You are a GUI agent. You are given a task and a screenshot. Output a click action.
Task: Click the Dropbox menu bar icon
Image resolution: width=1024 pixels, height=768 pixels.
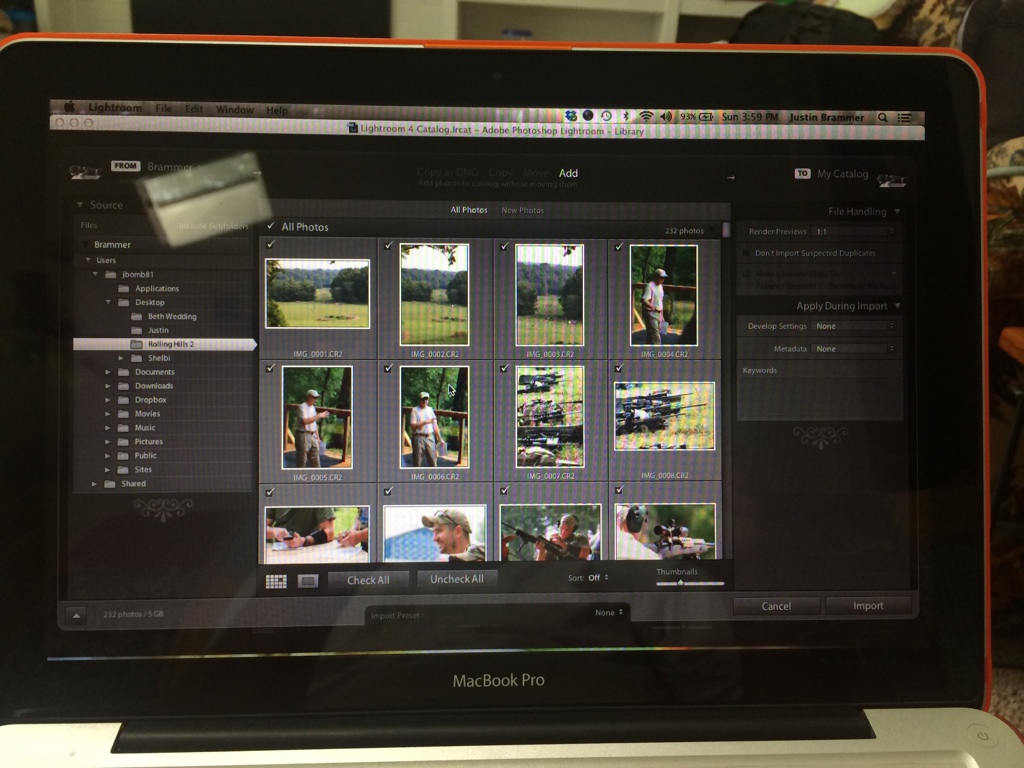click(x=571, y=116)
